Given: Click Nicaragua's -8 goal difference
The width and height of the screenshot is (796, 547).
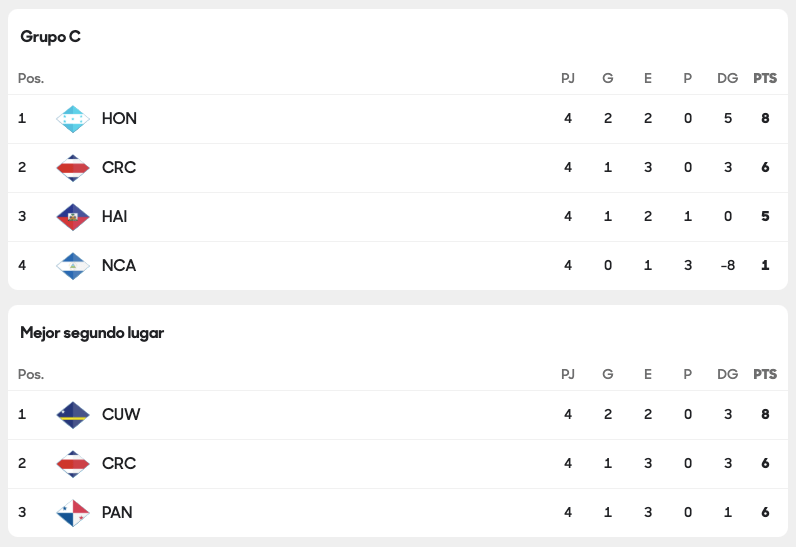Looking at the screenshot, I should tap(727, 265).
